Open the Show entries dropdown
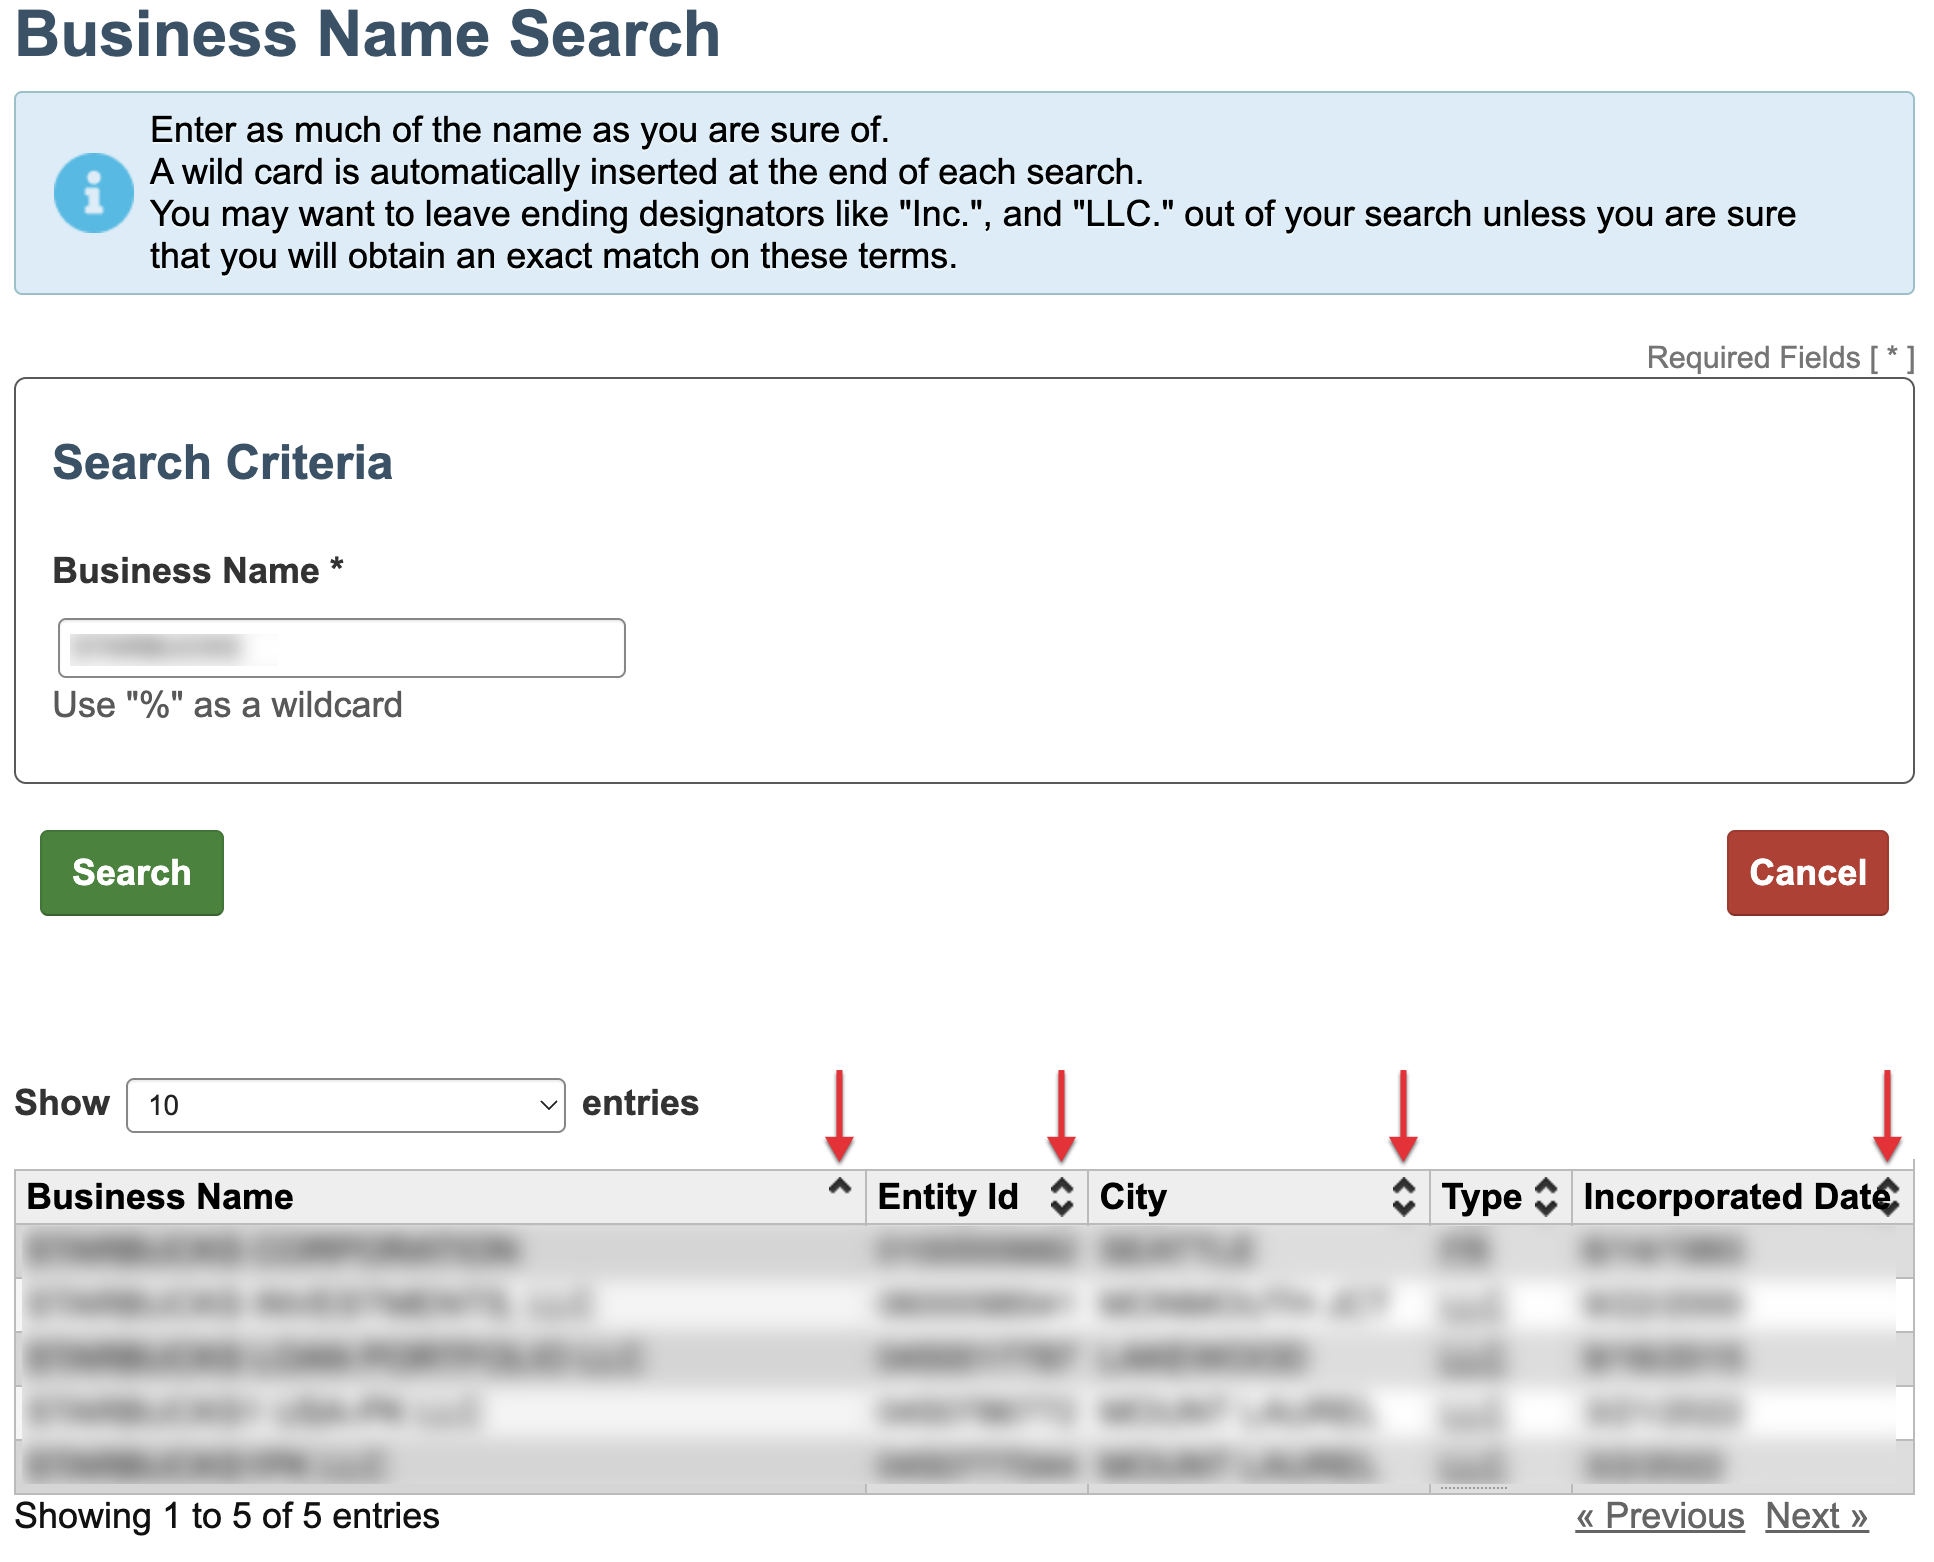Viewport: 1934px width, 1562px height. click(x=345, y=1105)
